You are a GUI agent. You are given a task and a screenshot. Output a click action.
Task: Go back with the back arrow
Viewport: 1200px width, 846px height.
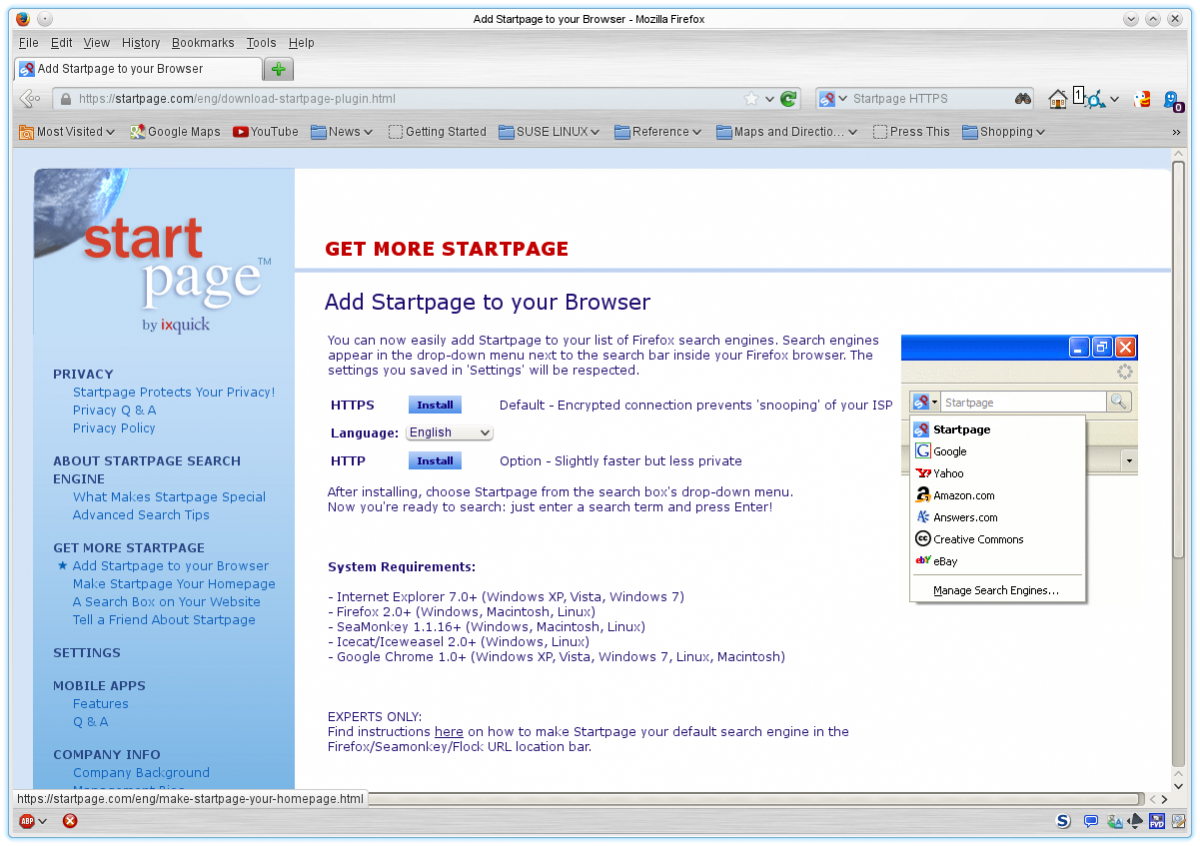click(30, 99)
